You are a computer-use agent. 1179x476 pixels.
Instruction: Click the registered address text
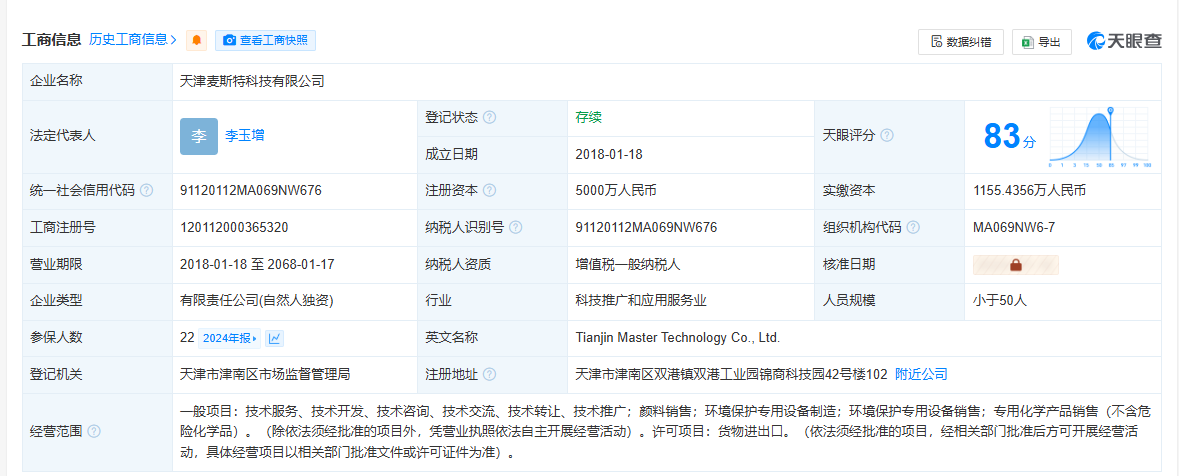(732, 374)
